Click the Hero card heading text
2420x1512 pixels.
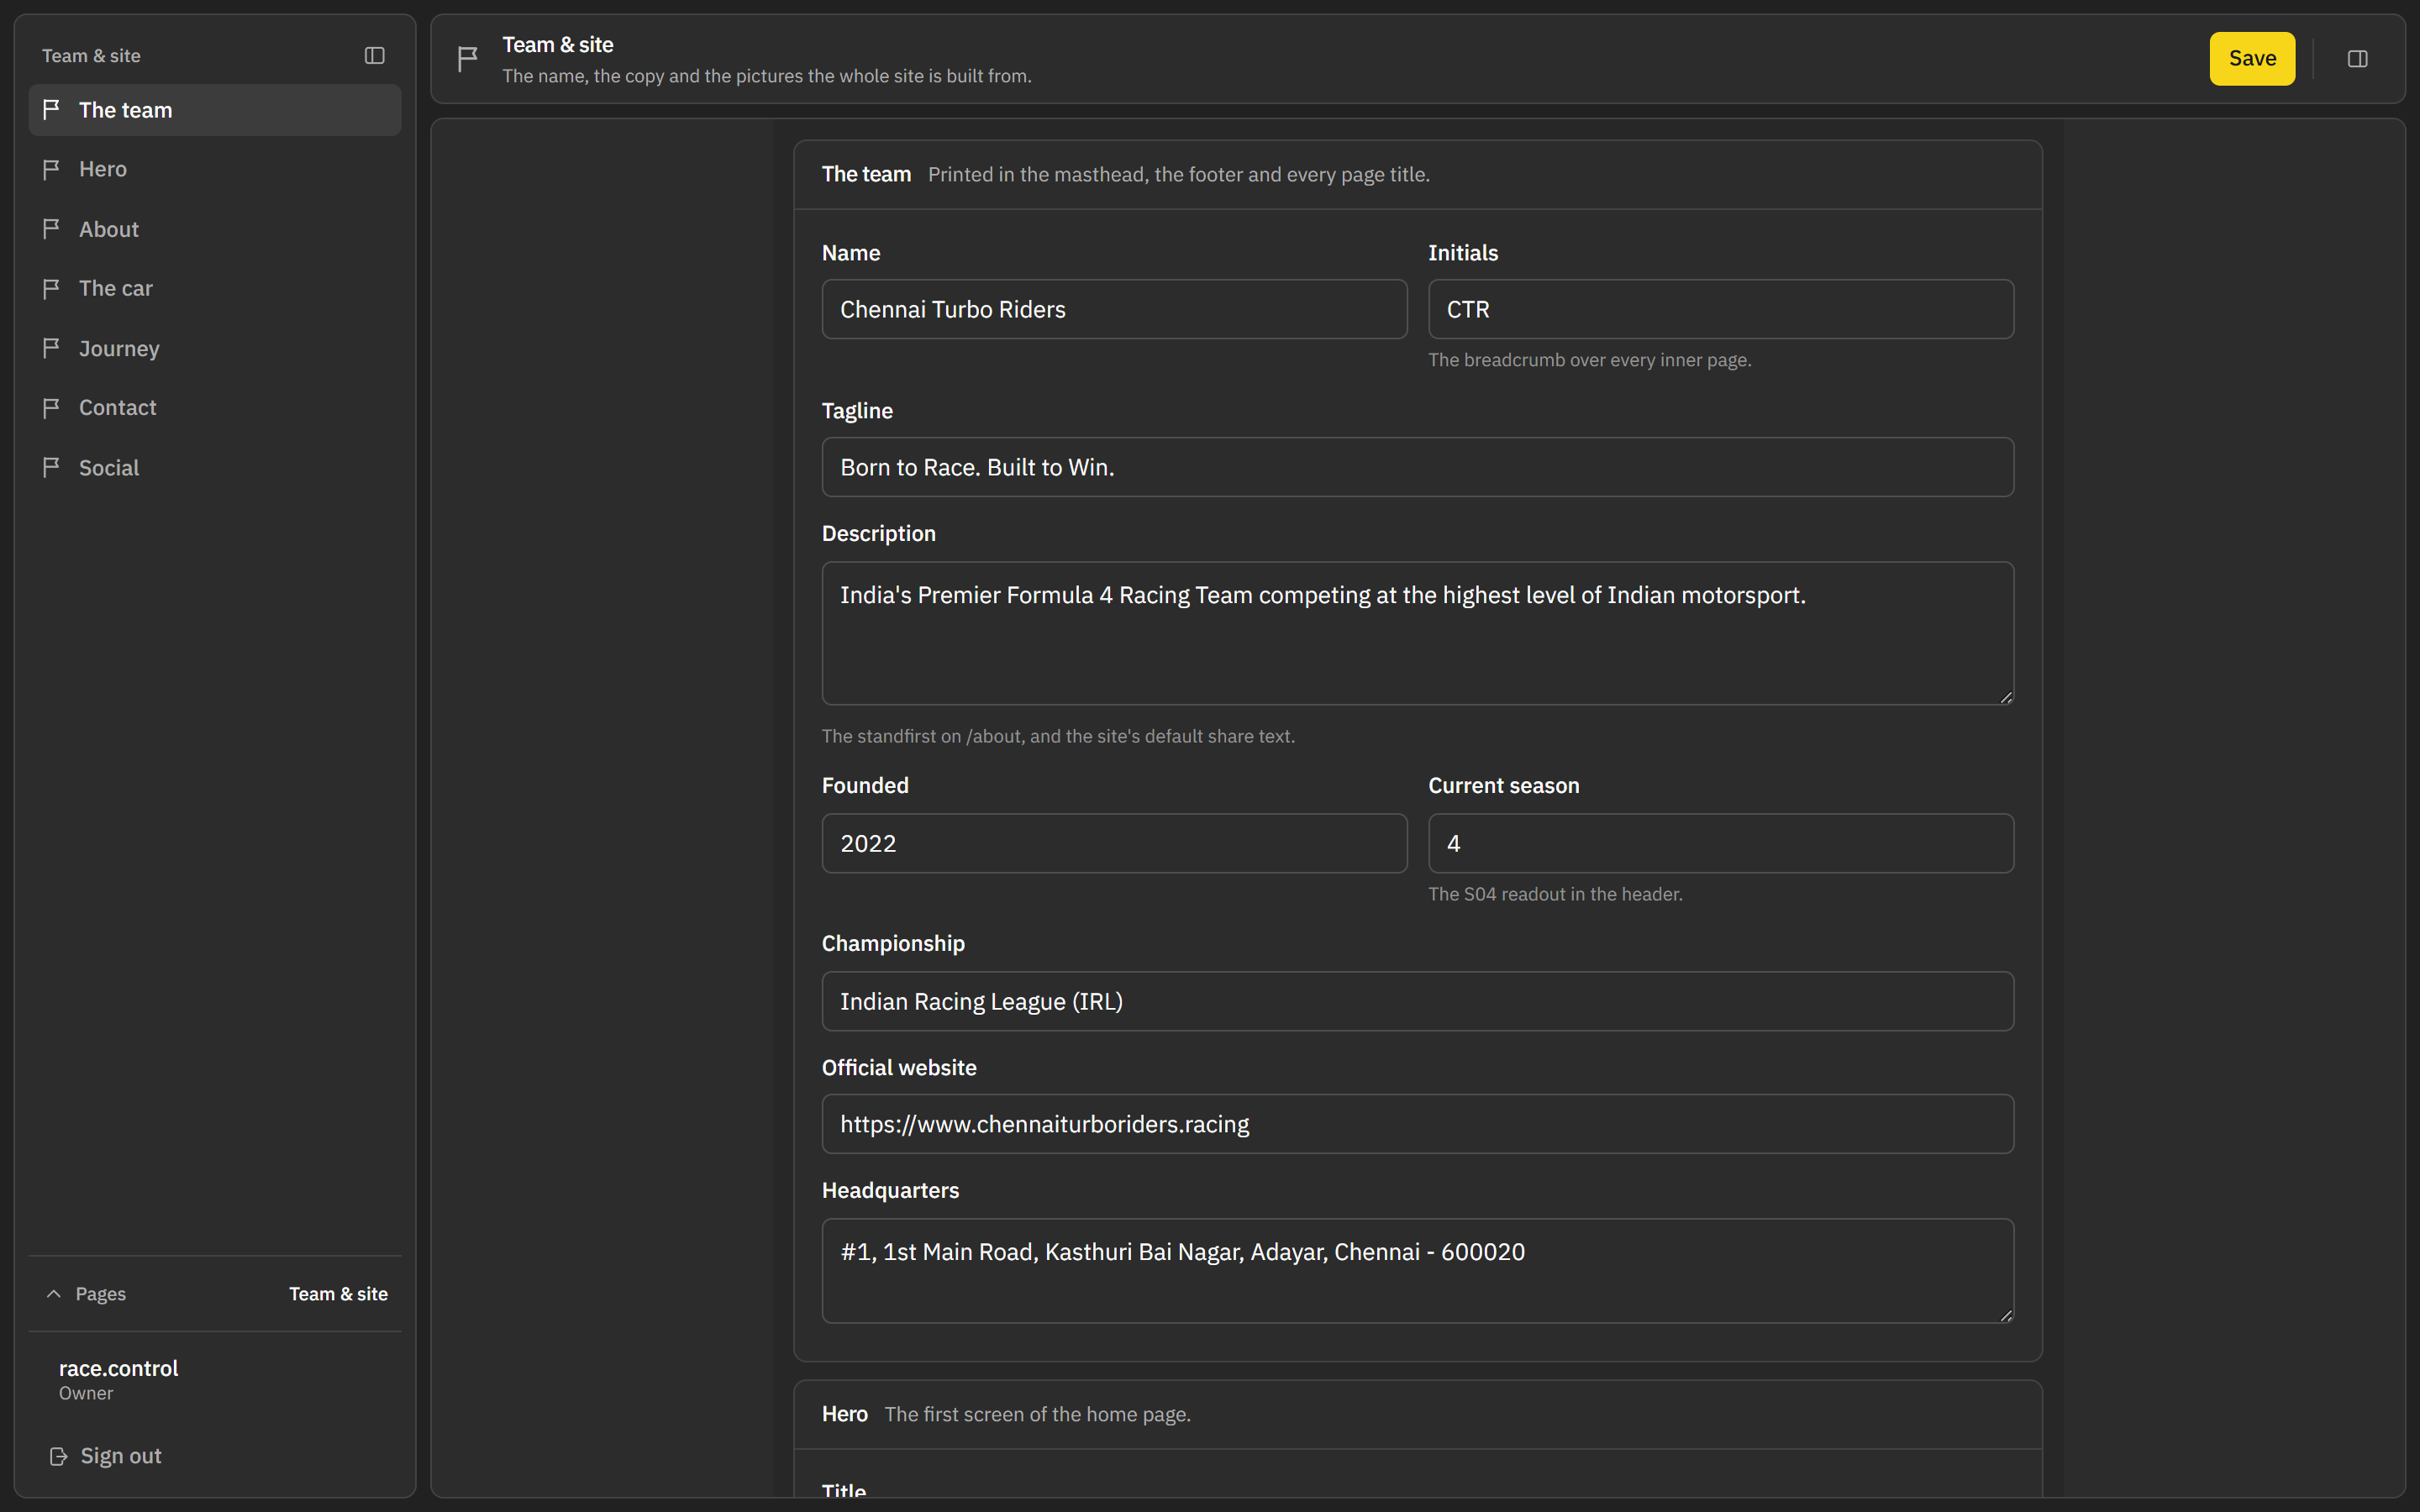click(845, 1414)
